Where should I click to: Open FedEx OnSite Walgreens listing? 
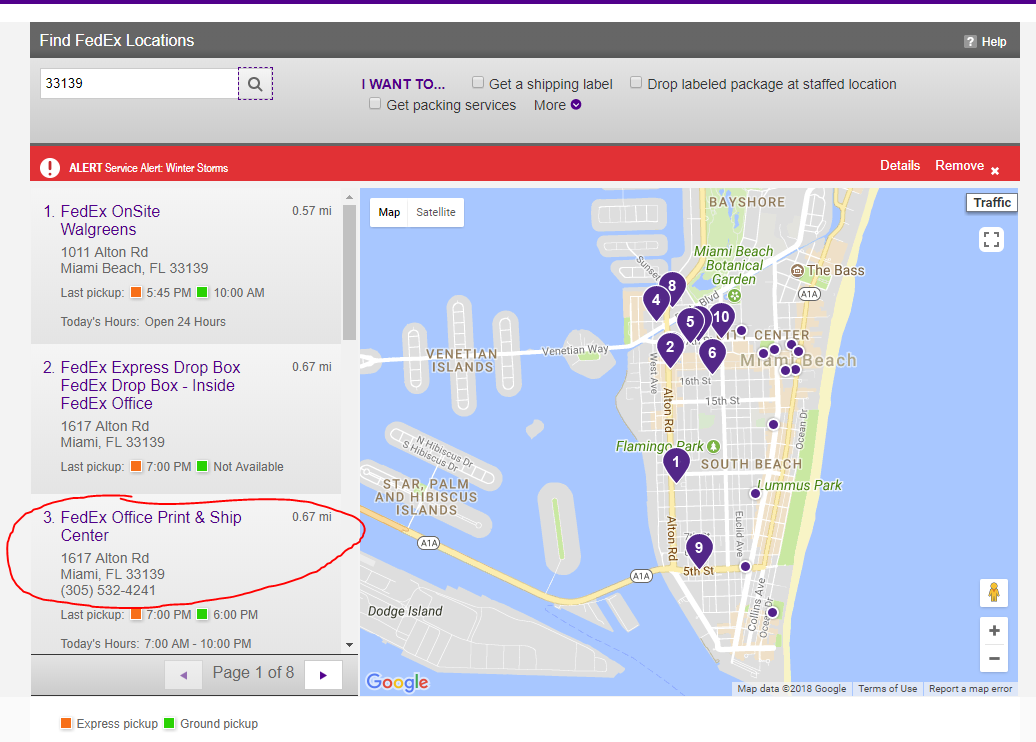110,220
